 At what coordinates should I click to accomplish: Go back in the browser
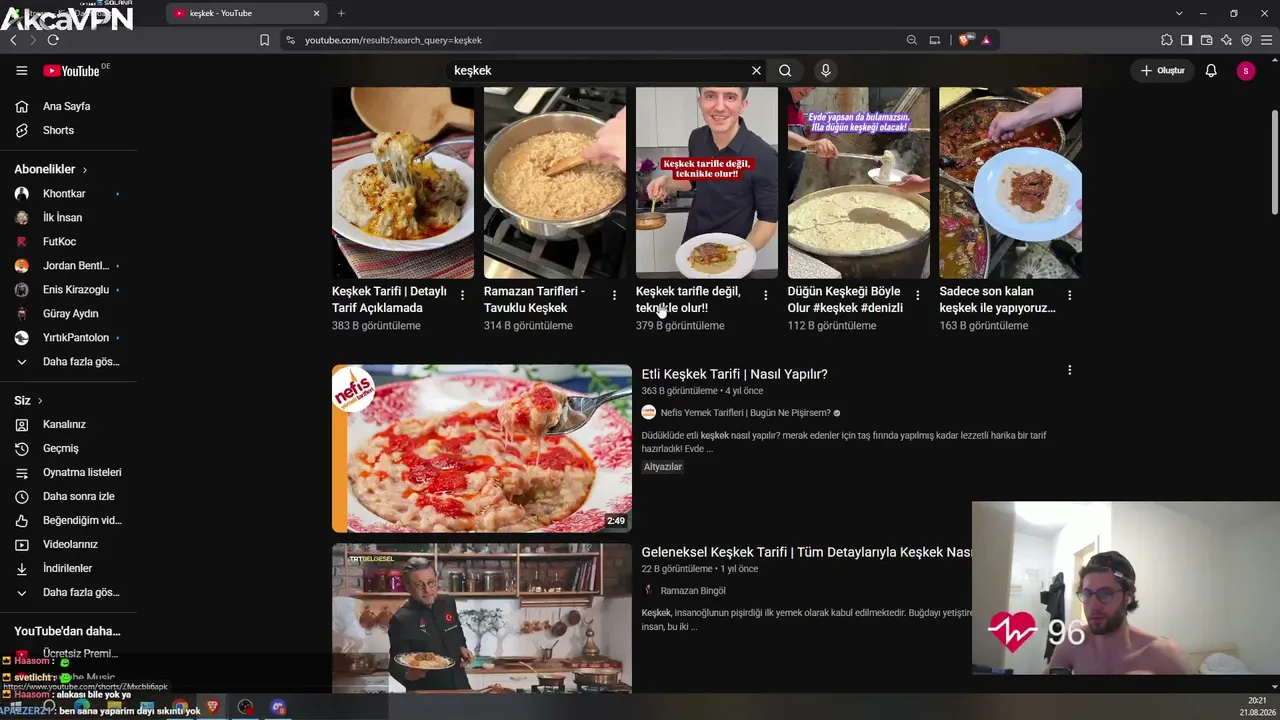13,40
